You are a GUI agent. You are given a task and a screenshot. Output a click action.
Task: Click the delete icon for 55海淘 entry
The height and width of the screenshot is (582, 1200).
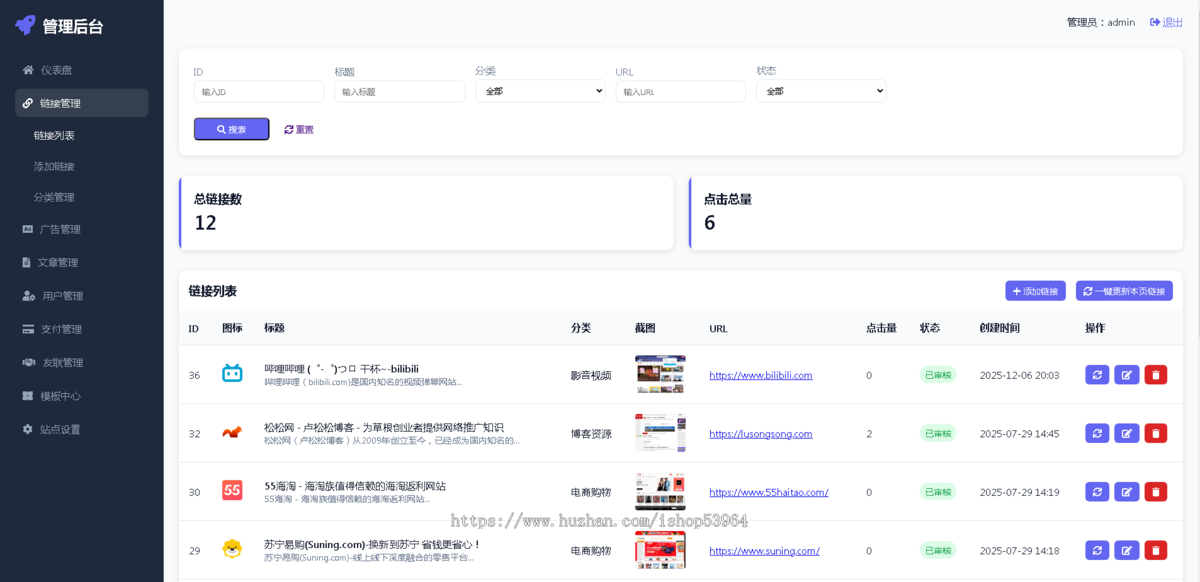click(x=1156, y=491)
